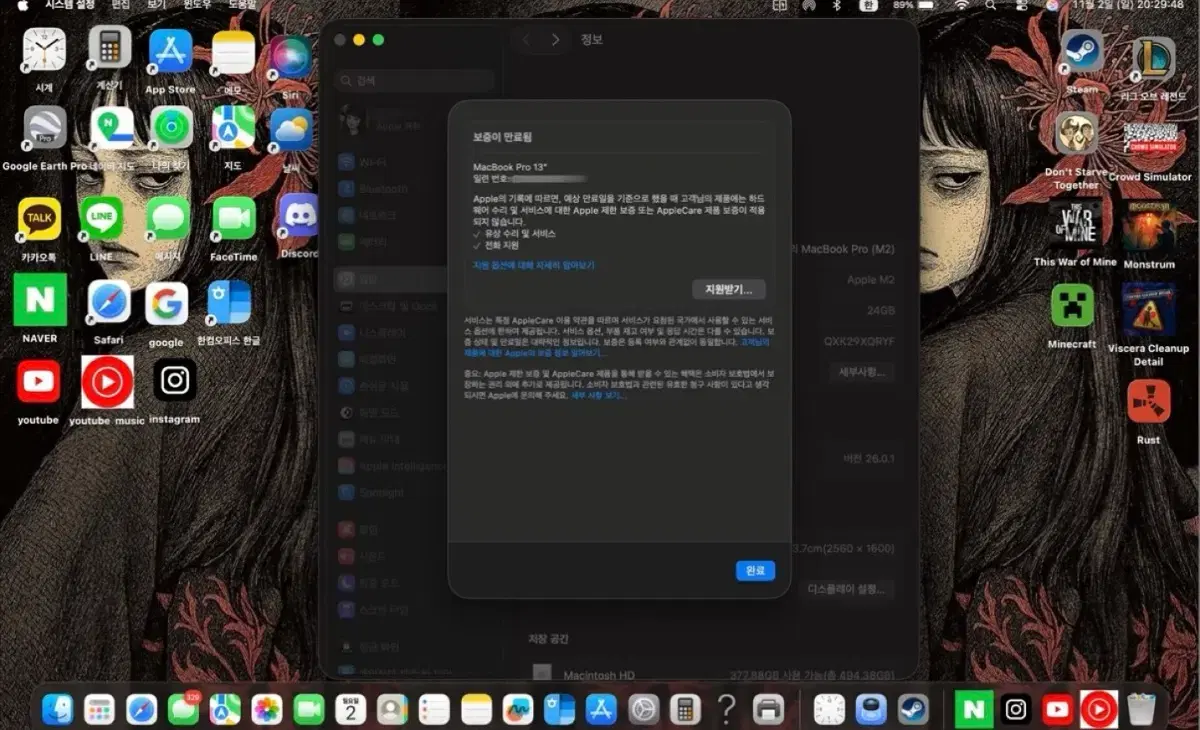Open the 네이버 지도 desktop shortcut
Viewport: 1200px width, 730px height.
pos(112,128)
